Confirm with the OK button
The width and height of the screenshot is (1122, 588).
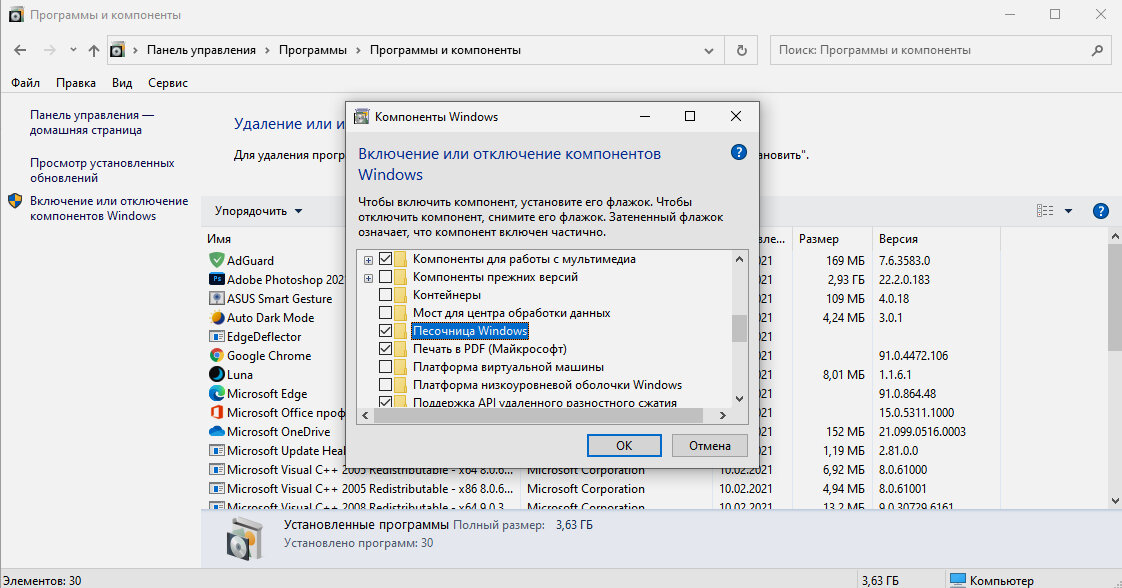tap(624, 446)
